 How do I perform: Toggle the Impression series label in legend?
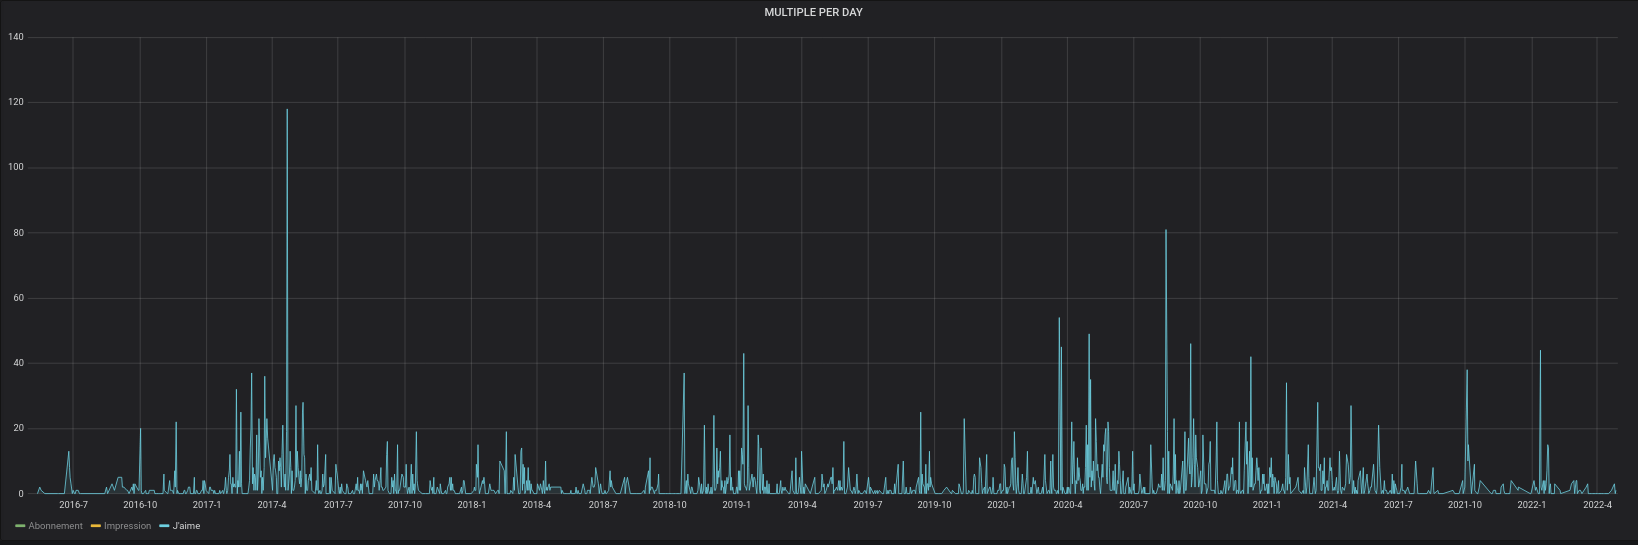(x=127, y=526)
